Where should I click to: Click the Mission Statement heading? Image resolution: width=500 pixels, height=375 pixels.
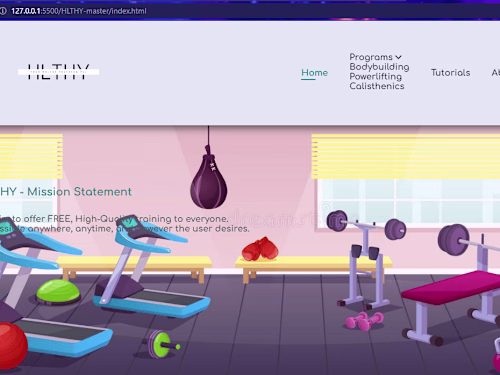tap(66, 192)
